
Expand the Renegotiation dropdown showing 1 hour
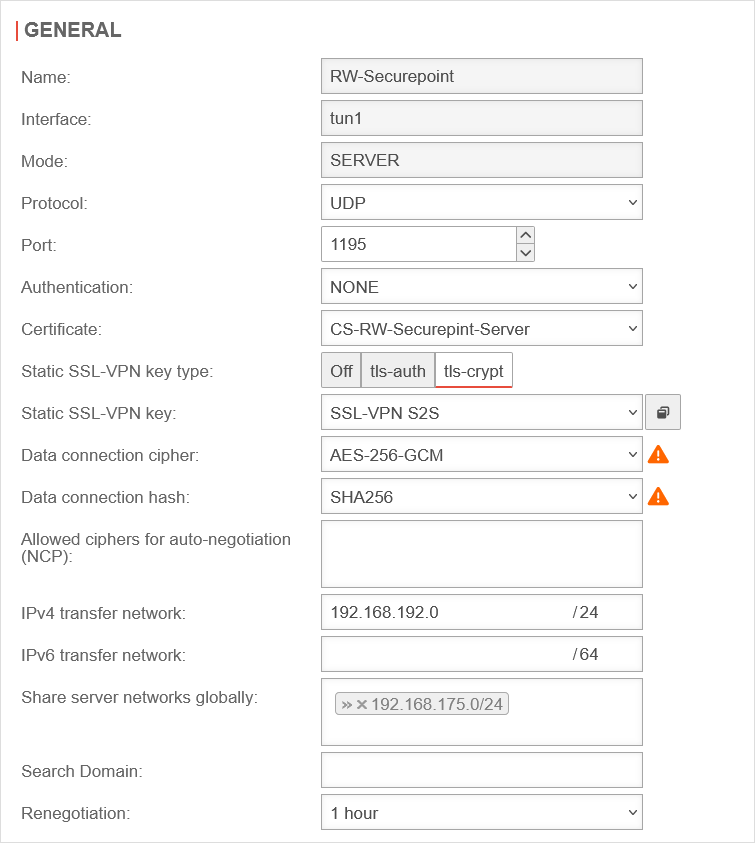481,813
